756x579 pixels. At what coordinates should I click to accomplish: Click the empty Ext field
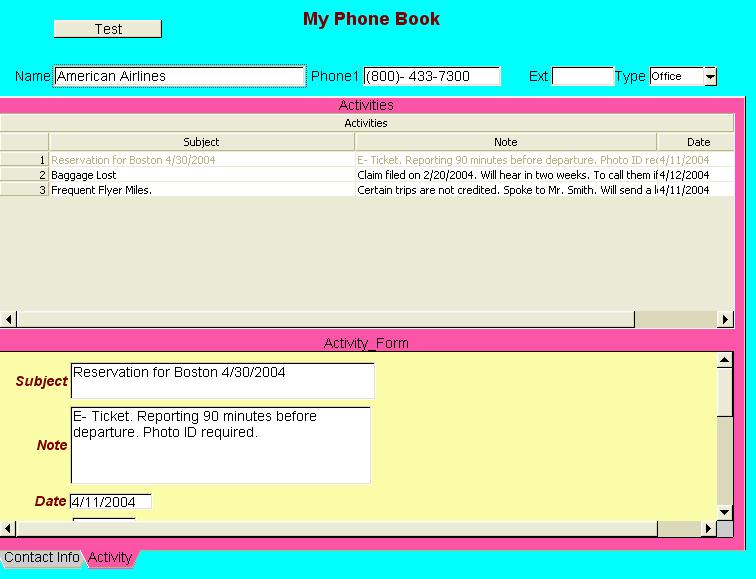582,76
